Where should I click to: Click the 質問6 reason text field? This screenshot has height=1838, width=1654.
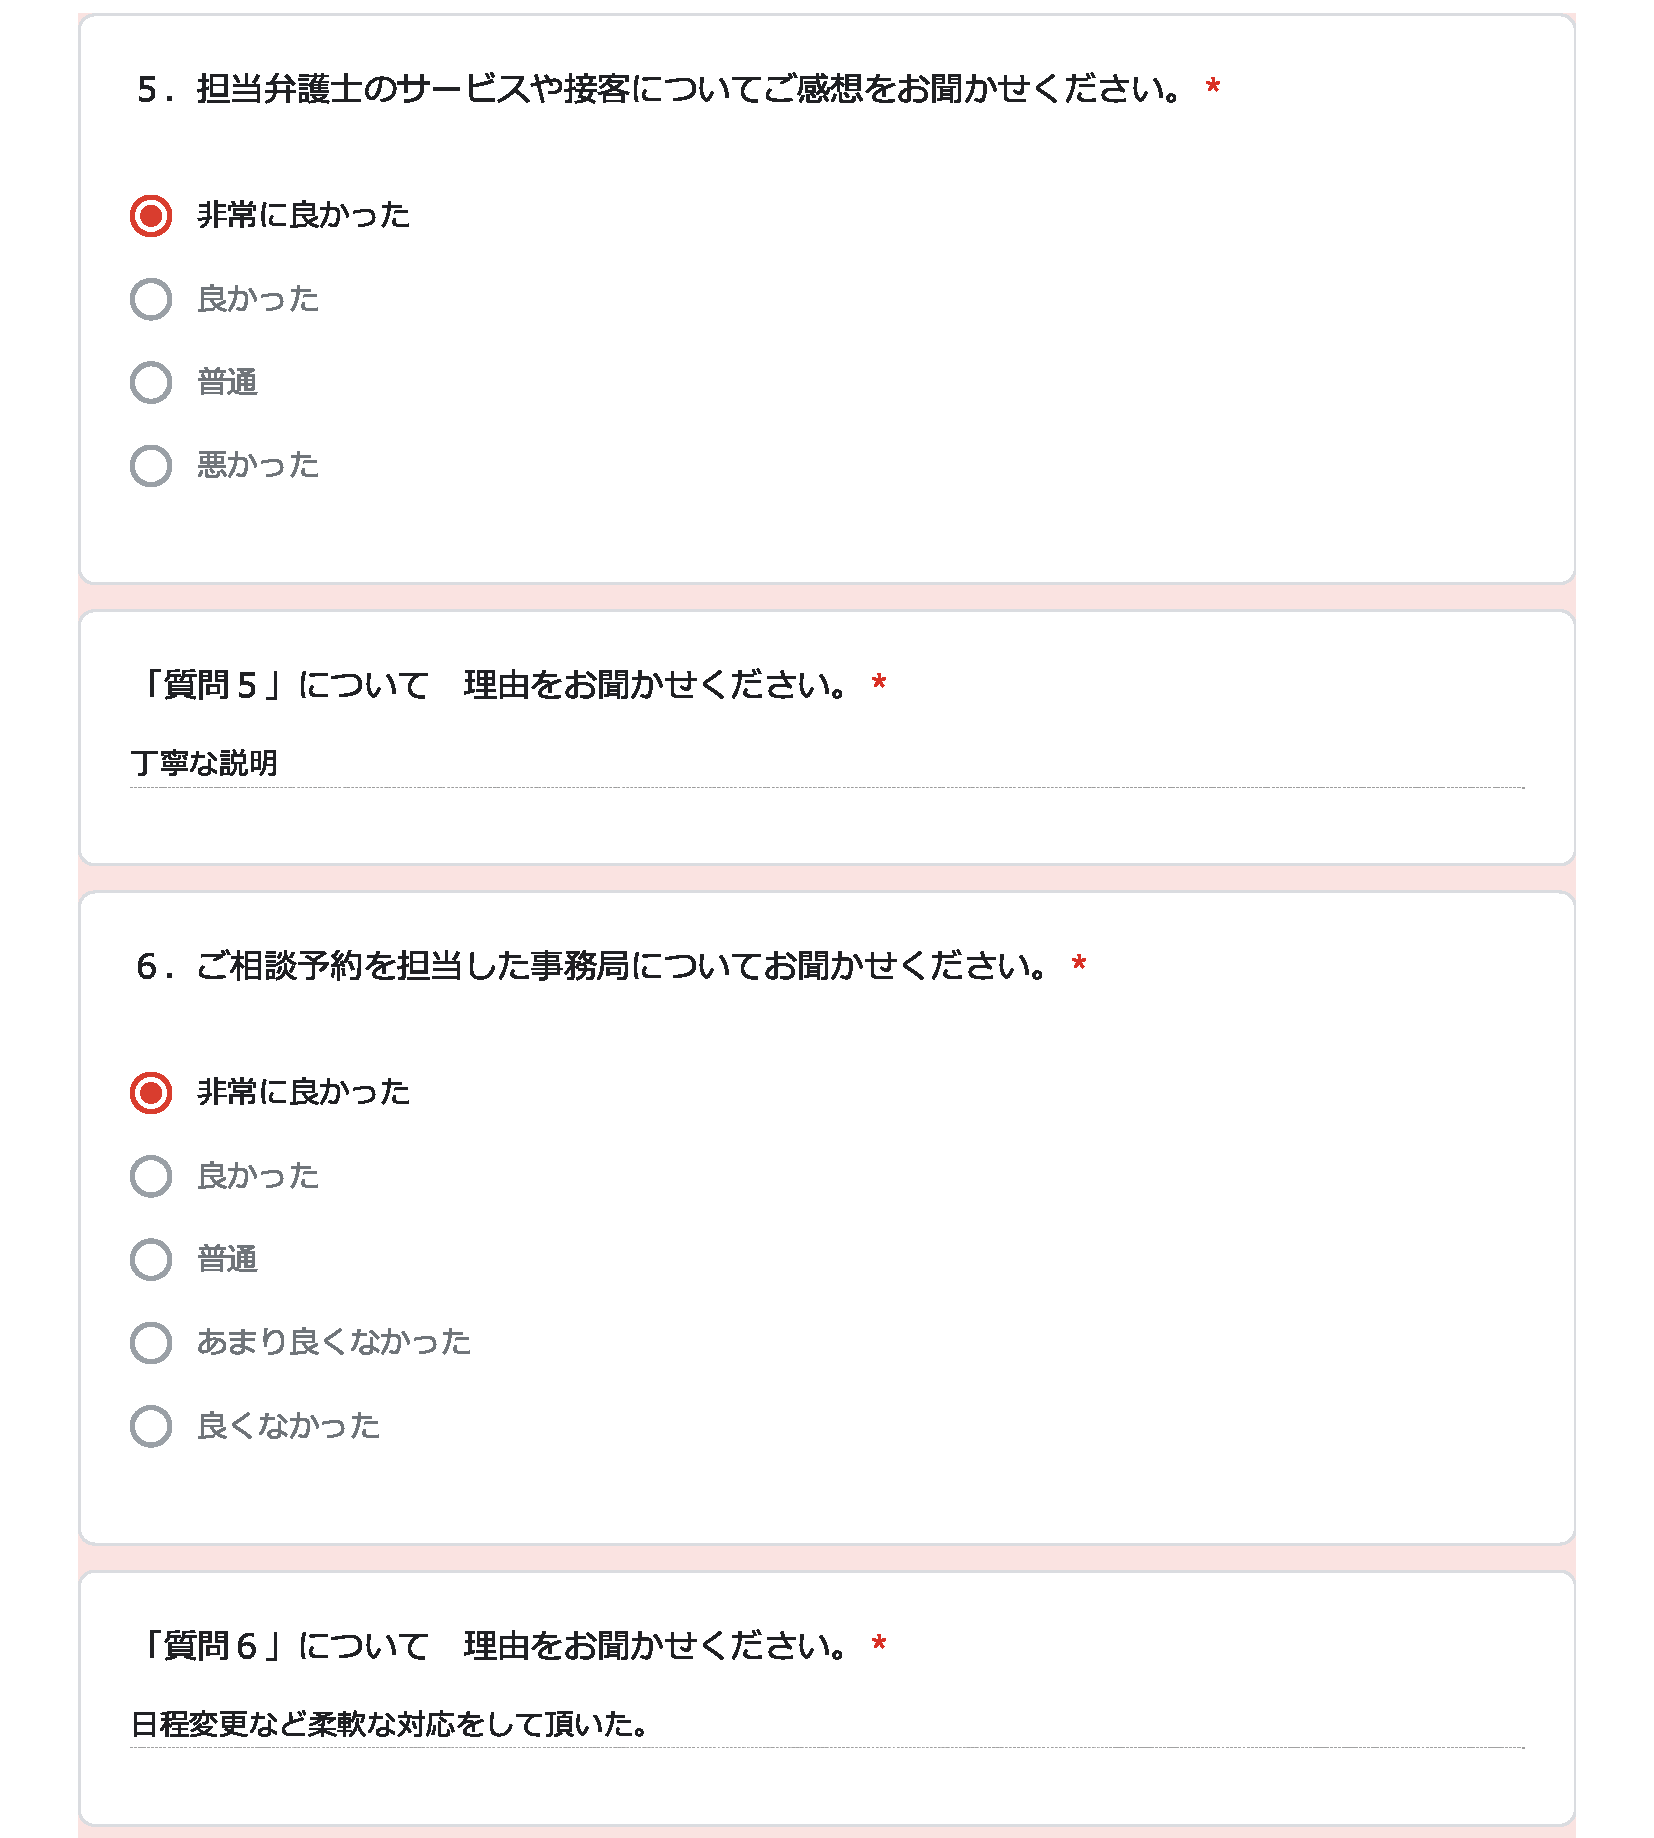tap(827, 1724)
